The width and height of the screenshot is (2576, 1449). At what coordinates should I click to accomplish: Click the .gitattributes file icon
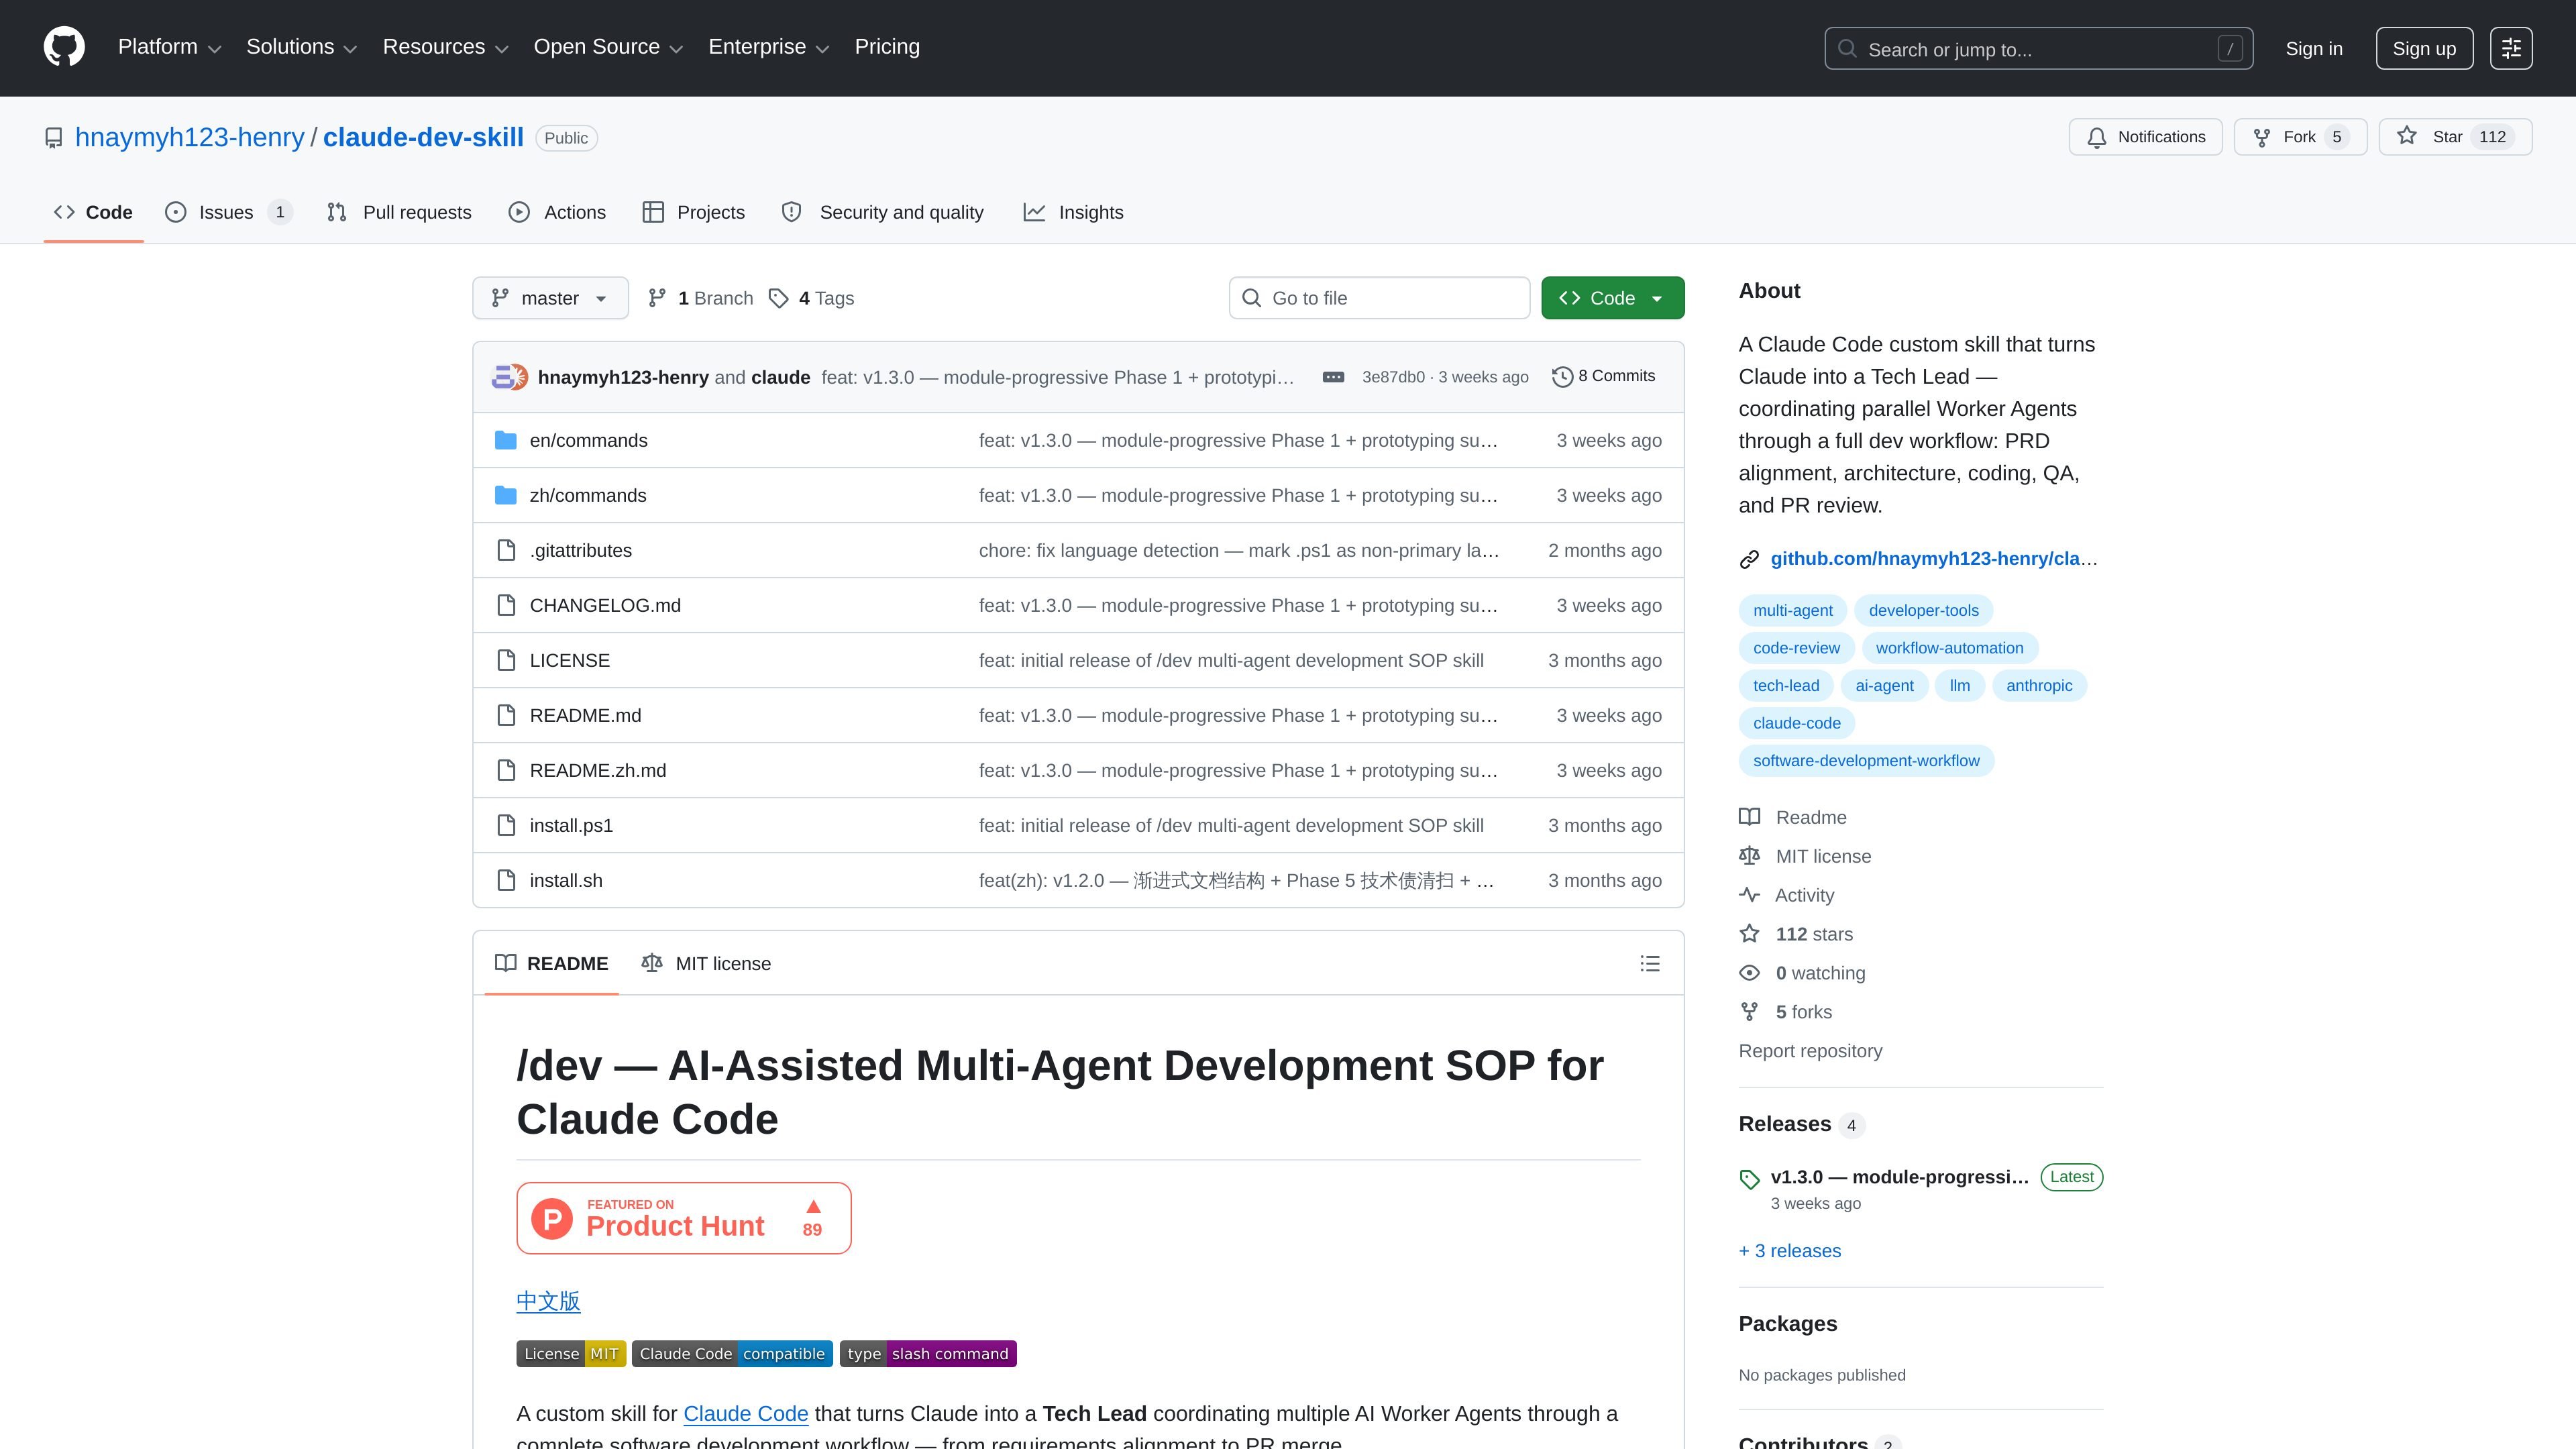(x=506, y=550)
